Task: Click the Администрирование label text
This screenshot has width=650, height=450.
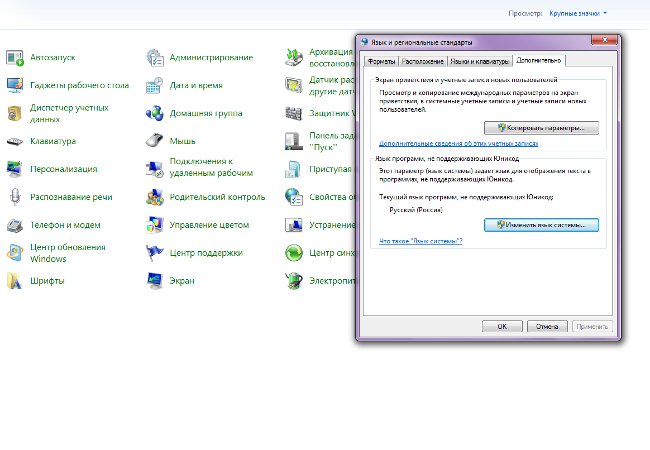Action: 211,58
